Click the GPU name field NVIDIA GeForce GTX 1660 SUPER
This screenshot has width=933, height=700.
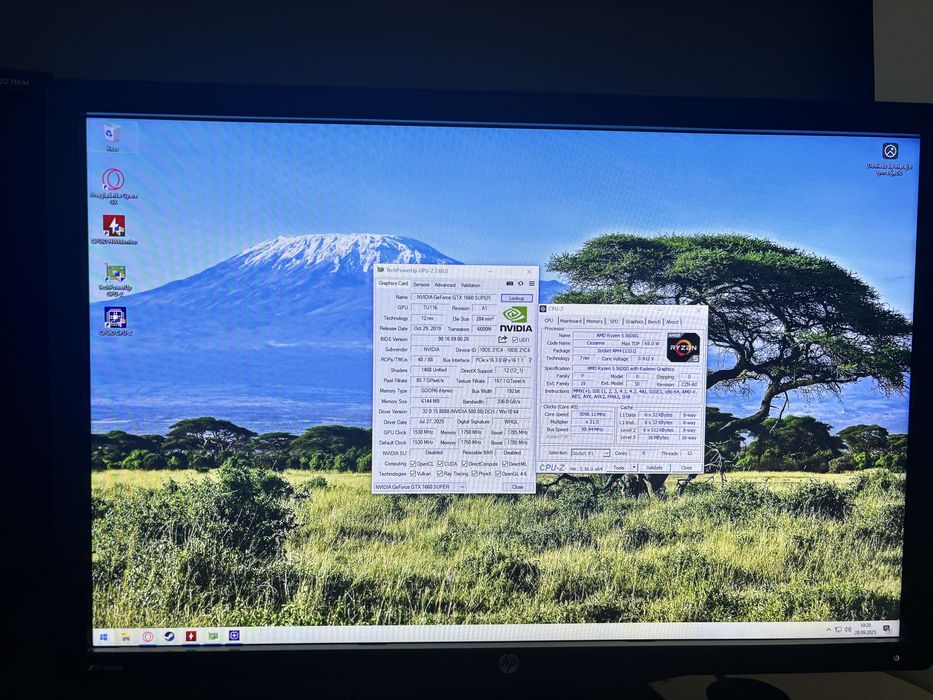coord(454,297)
